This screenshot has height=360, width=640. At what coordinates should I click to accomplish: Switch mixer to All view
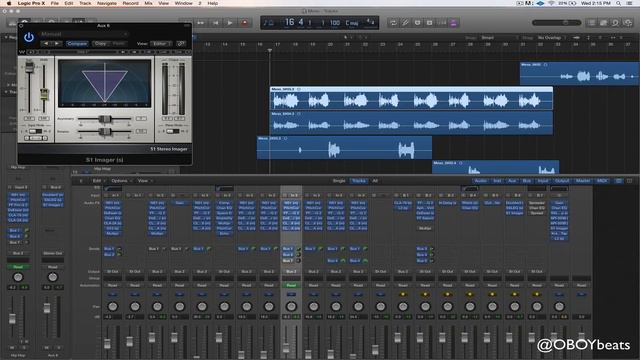[x=375, y=181]
